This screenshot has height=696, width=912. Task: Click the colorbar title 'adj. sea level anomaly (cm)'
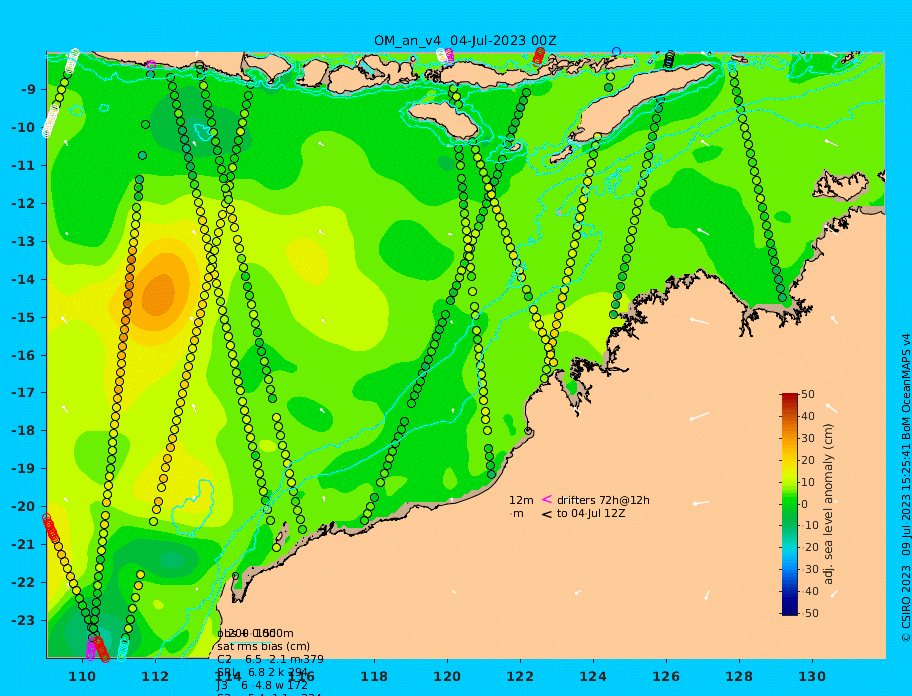829,504
